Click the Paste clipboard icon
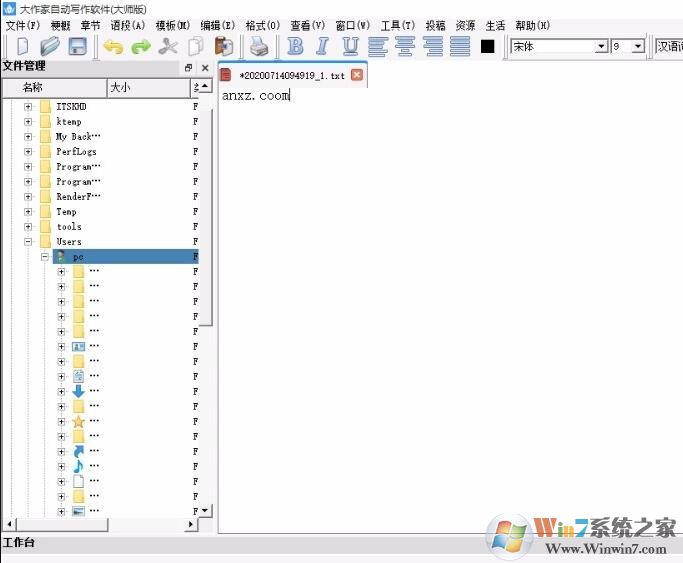683x563 pixels. pyautogui.click(x=224, y=46)
